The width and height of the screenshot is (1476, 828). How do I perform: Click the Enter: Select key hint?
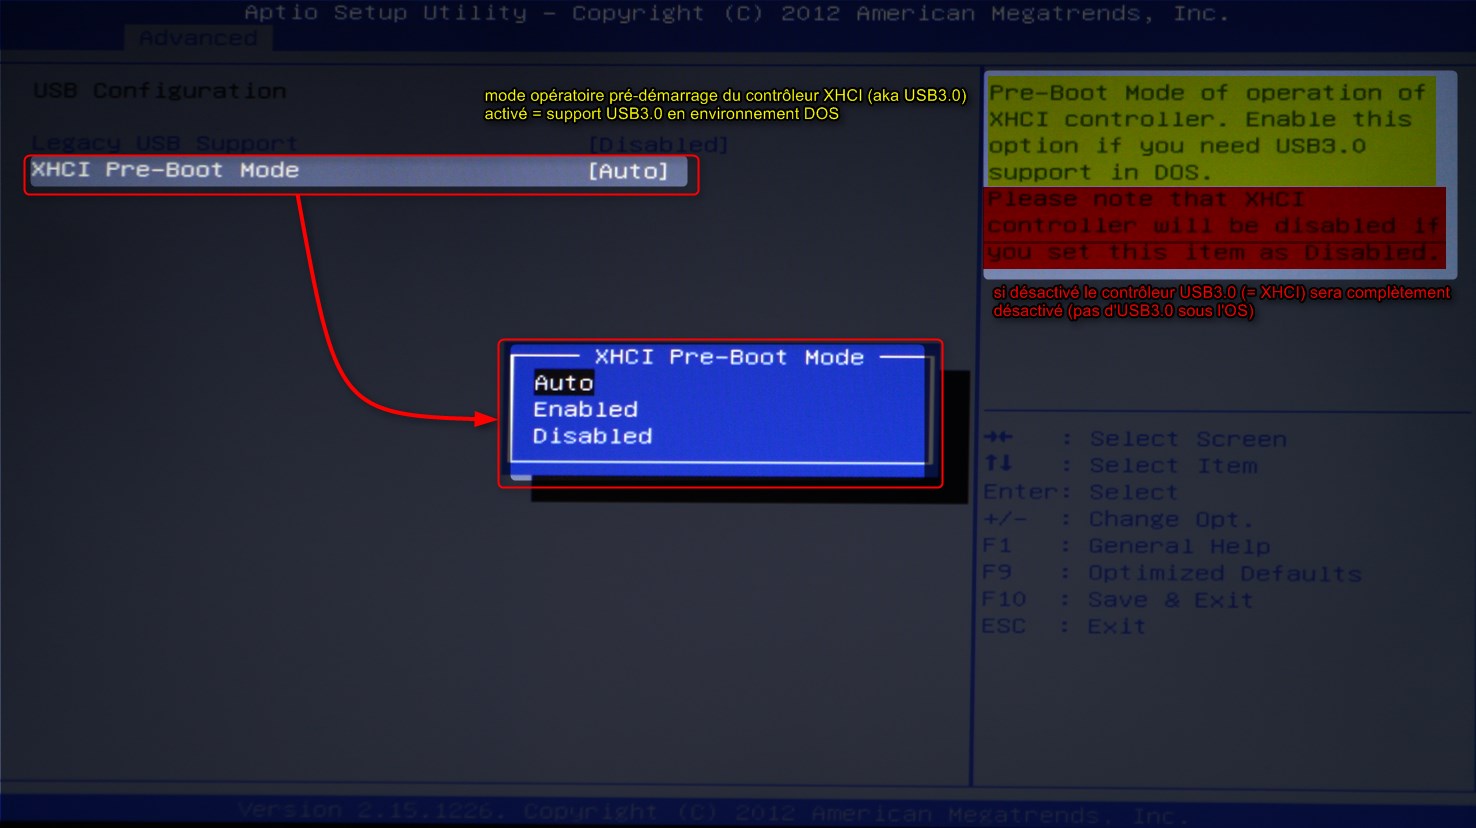1080,492
